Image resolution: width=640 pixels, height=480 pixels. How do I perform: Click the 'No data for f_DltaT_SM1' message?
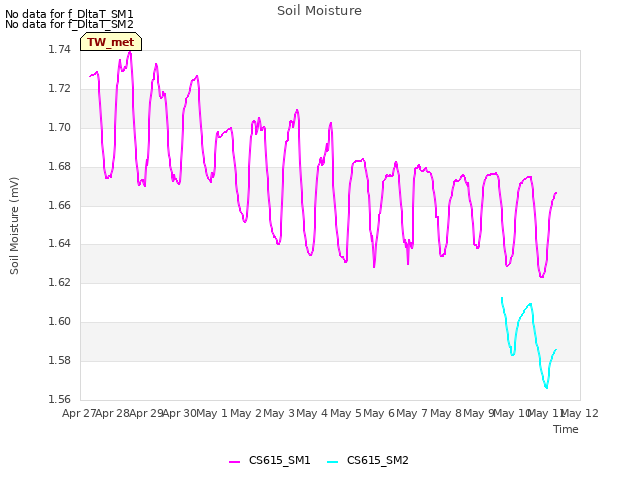(69, 14)
